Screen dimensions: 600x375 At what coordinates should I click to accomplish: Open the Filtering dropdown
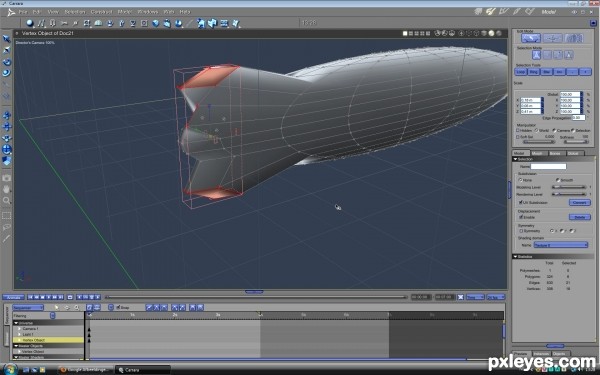53,316
